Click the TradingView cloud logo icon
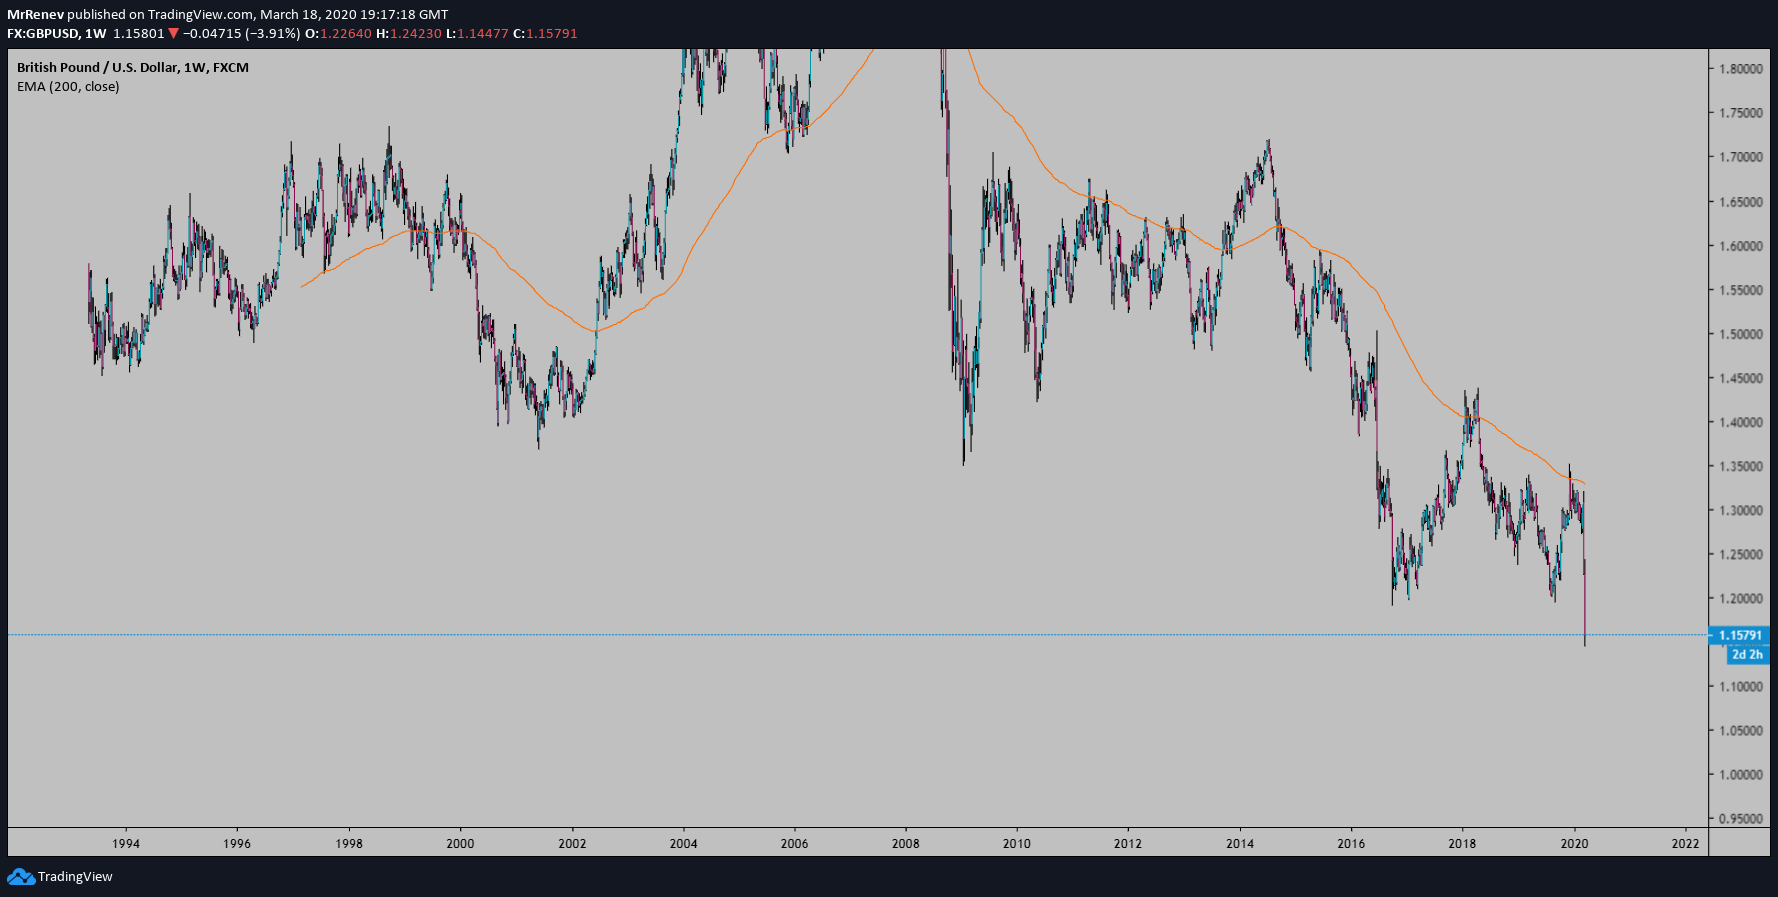The image size is (1778, 897). tap(20, 877)
